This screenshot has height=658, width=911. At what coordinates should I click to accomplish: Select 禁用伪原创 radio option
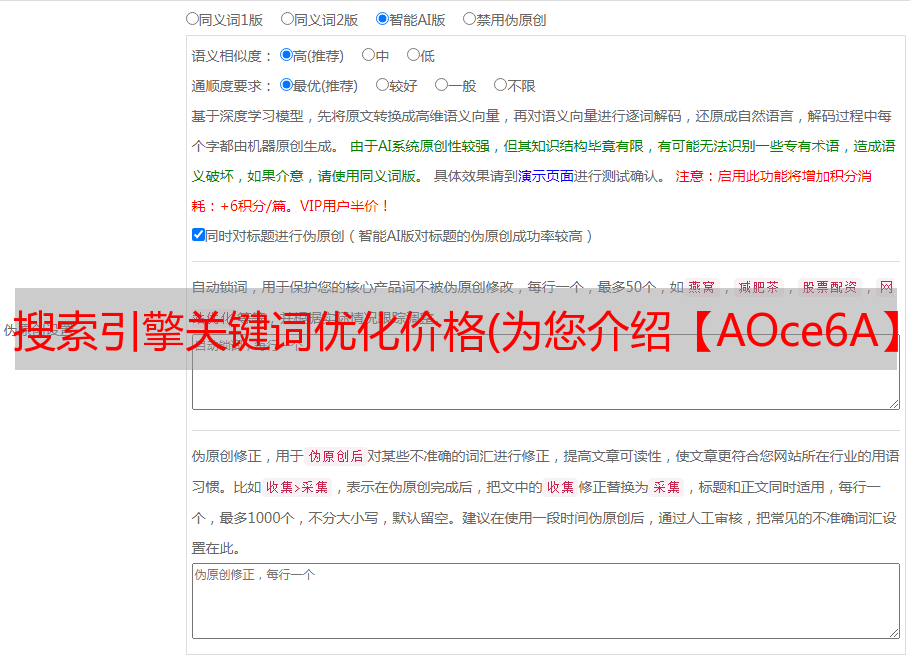(469, 19)
